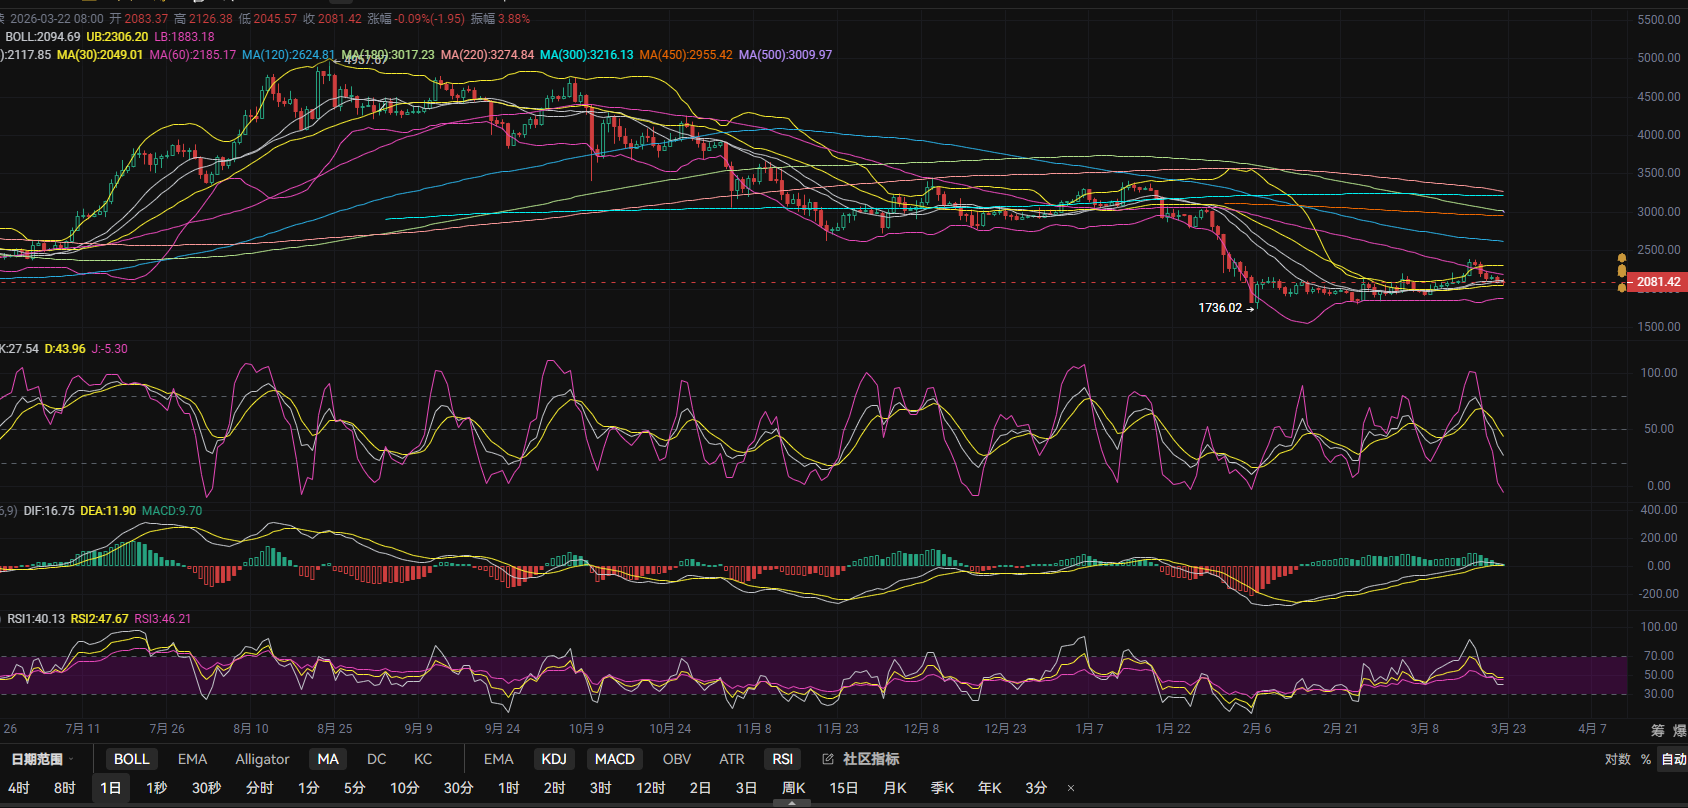
Task: Expand the collapsed panel arrow at bottom
Action: [x=792, y=802]
